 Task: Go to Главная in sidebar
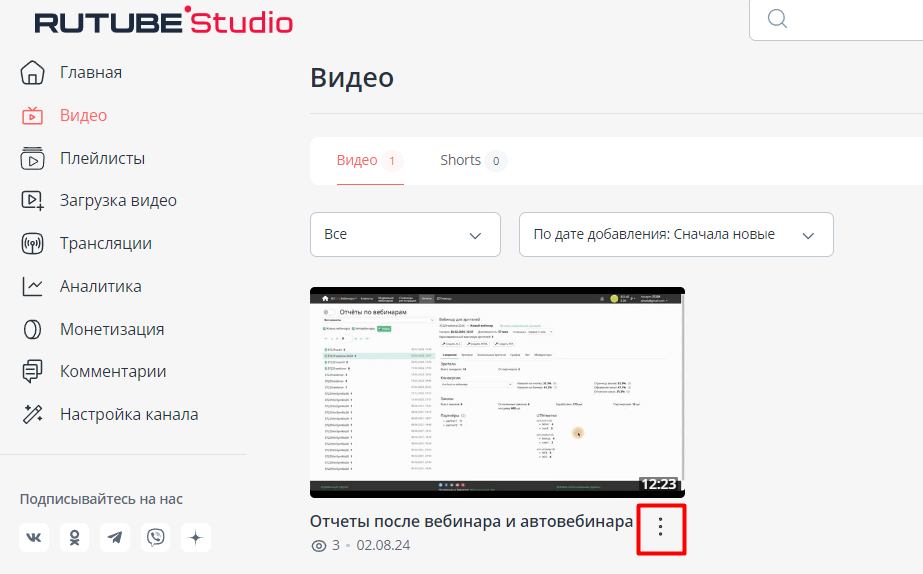tap(90, 72)
